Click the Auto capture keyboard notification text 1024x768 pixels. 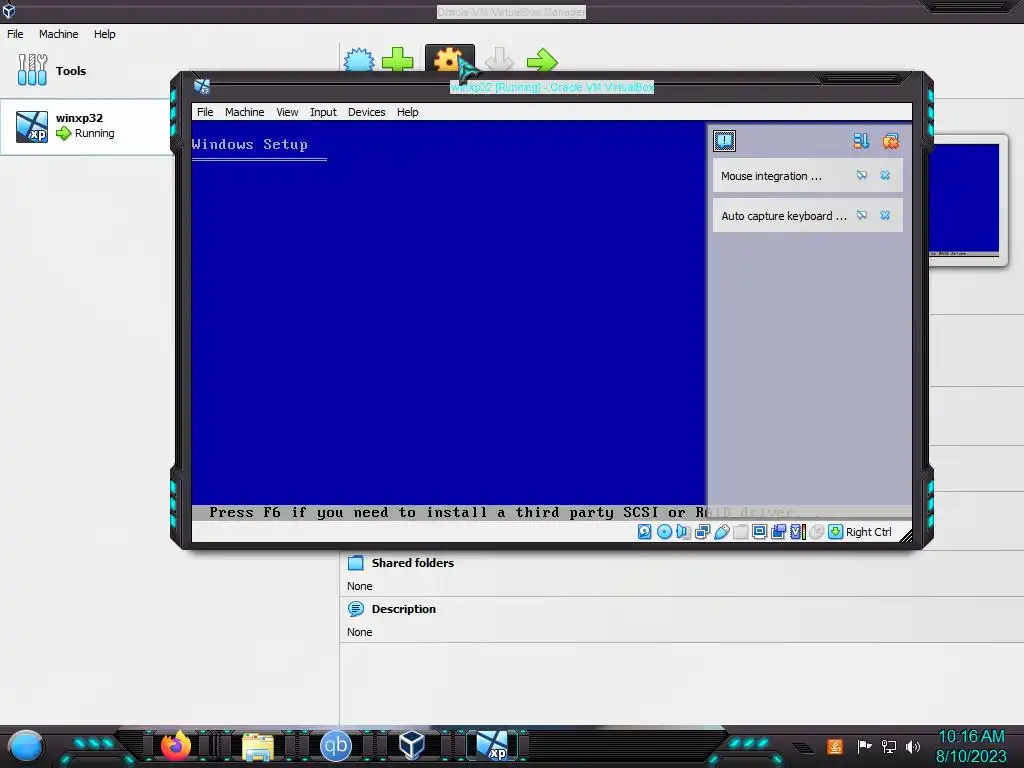[784, 216]
